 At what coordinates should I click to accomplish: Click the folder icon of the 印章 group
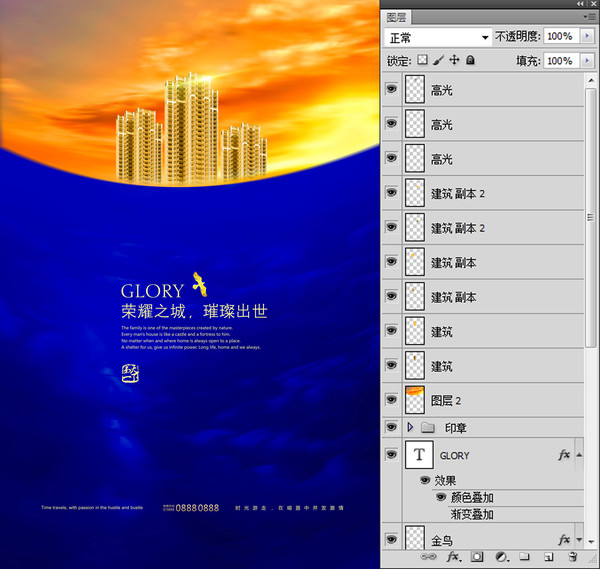coord(428,427)
